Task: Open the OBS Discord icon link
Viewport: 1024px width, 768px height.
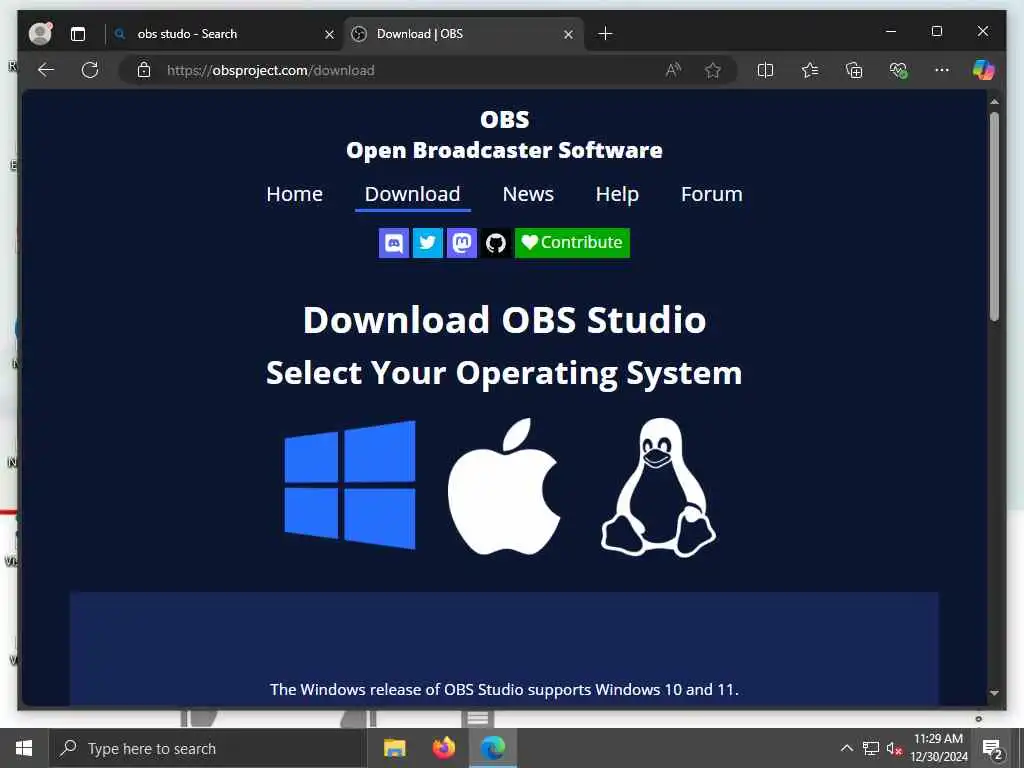Action: [394, 243]
